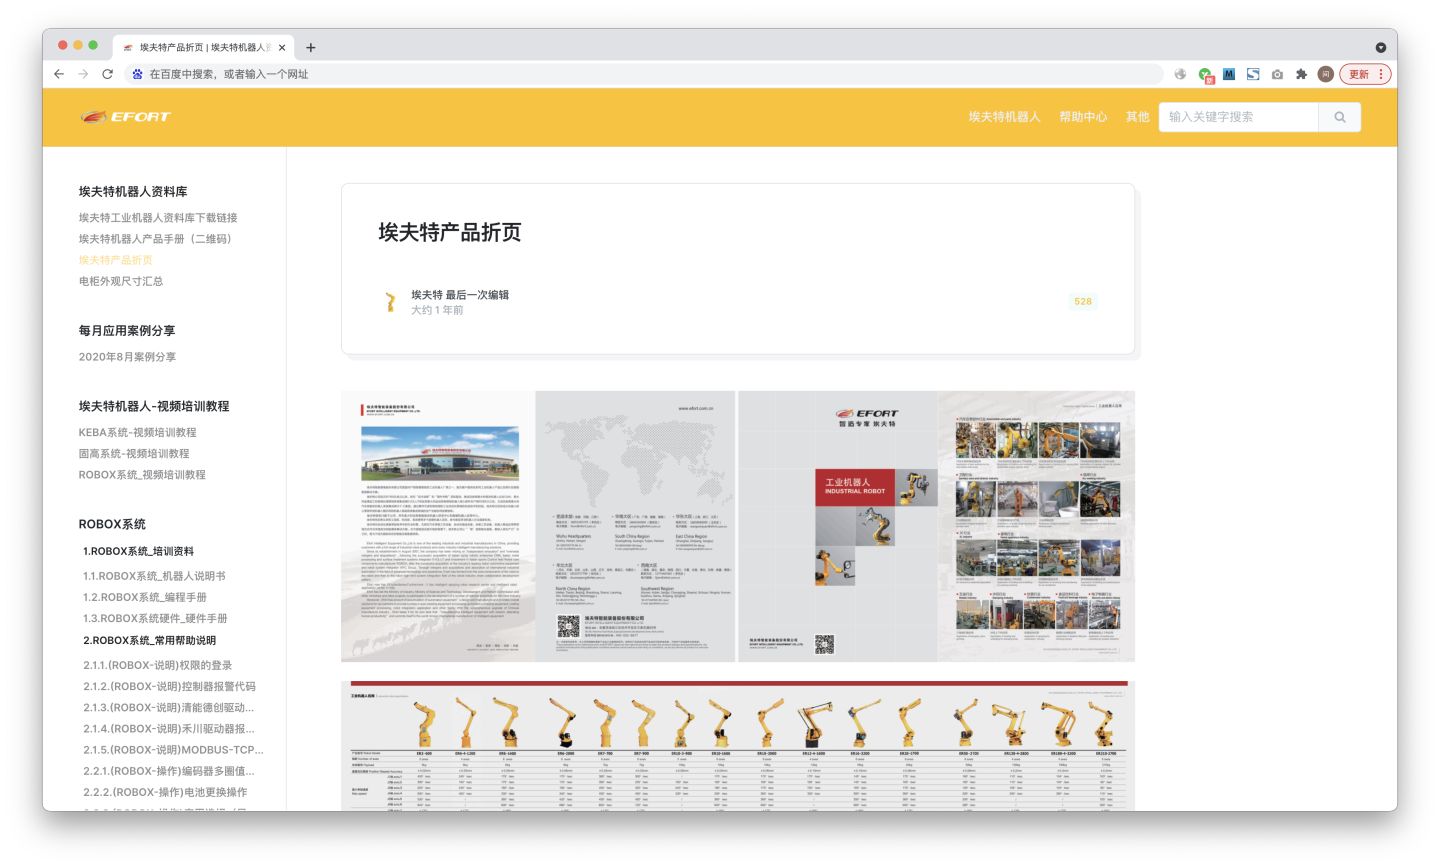Open 2.1.2.(ROBOX-说明)控制器报警代码

point(169,687)
